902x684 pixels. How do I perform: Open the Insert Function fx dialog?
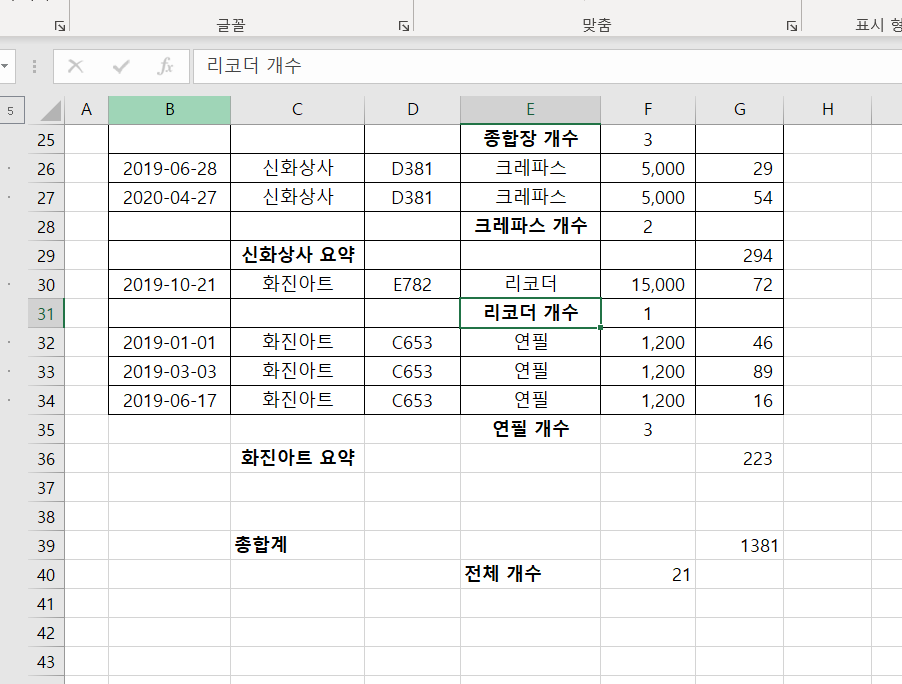(166, 66)
